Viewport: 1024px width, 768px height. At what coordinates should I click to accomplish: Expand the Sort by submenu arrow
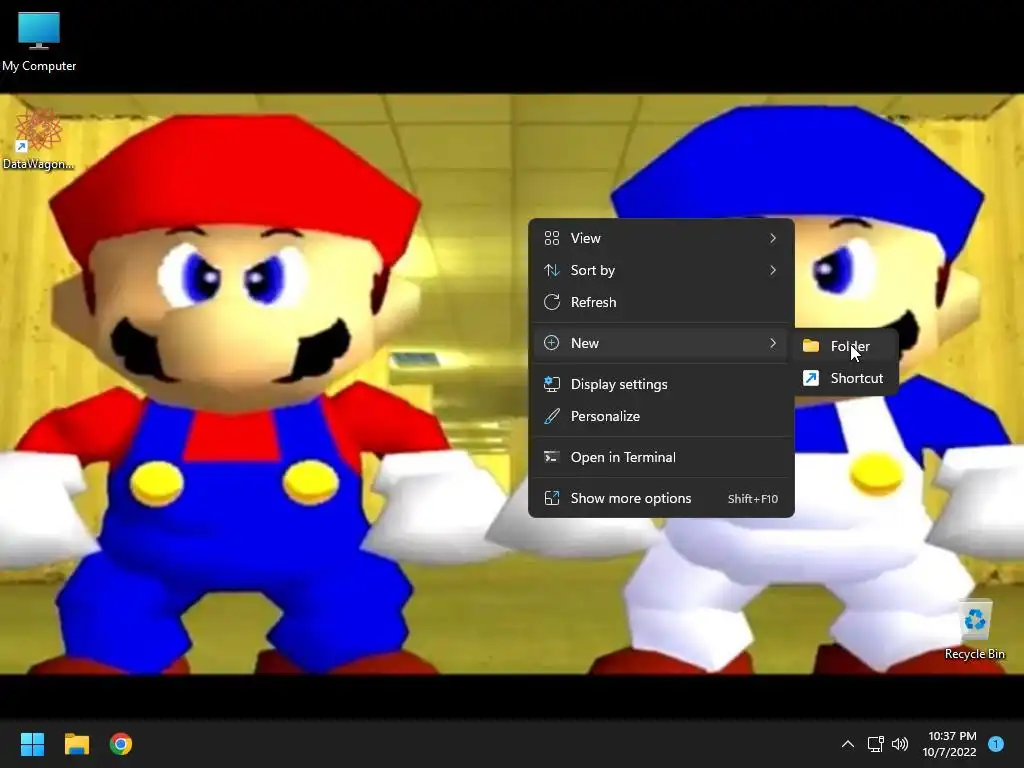(x=773, y=270)
